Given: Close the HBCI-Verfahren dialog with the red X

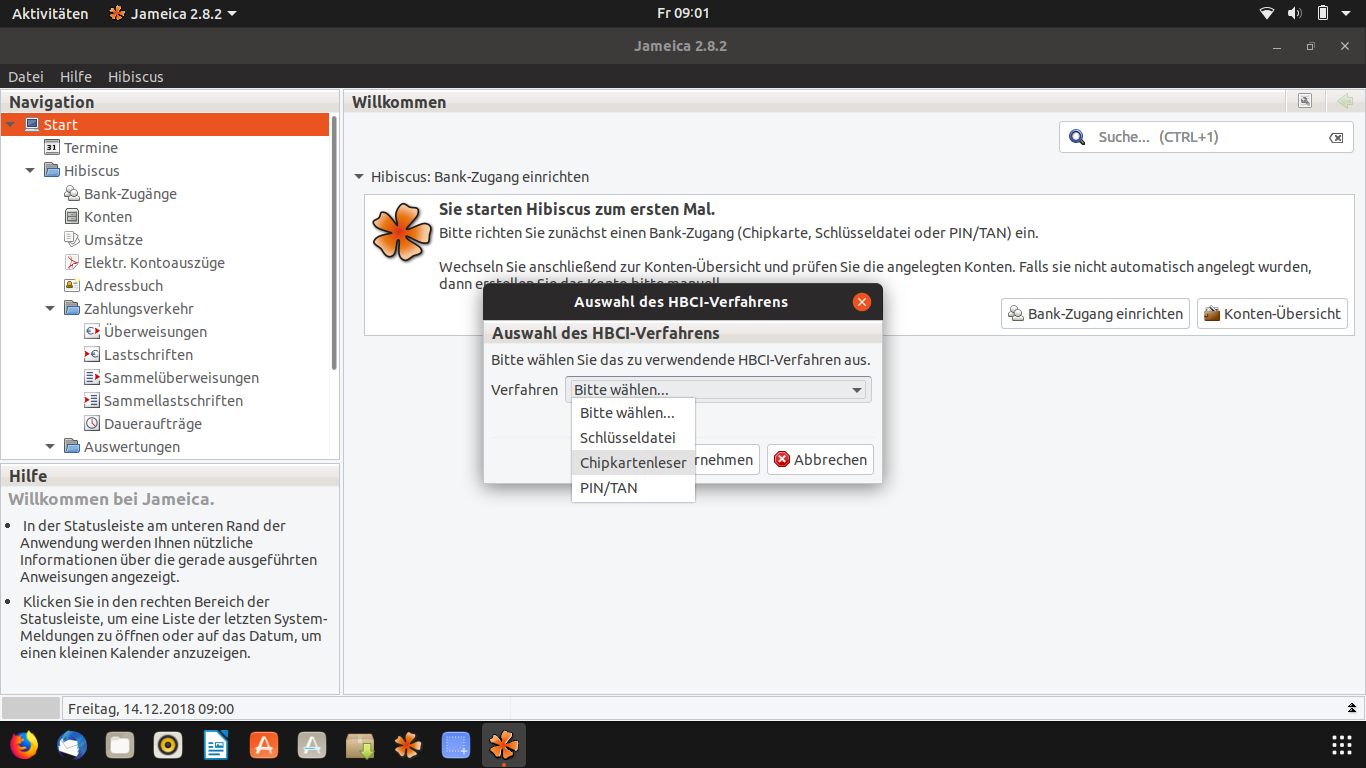Looking at the screenshot, I should 861,301.
